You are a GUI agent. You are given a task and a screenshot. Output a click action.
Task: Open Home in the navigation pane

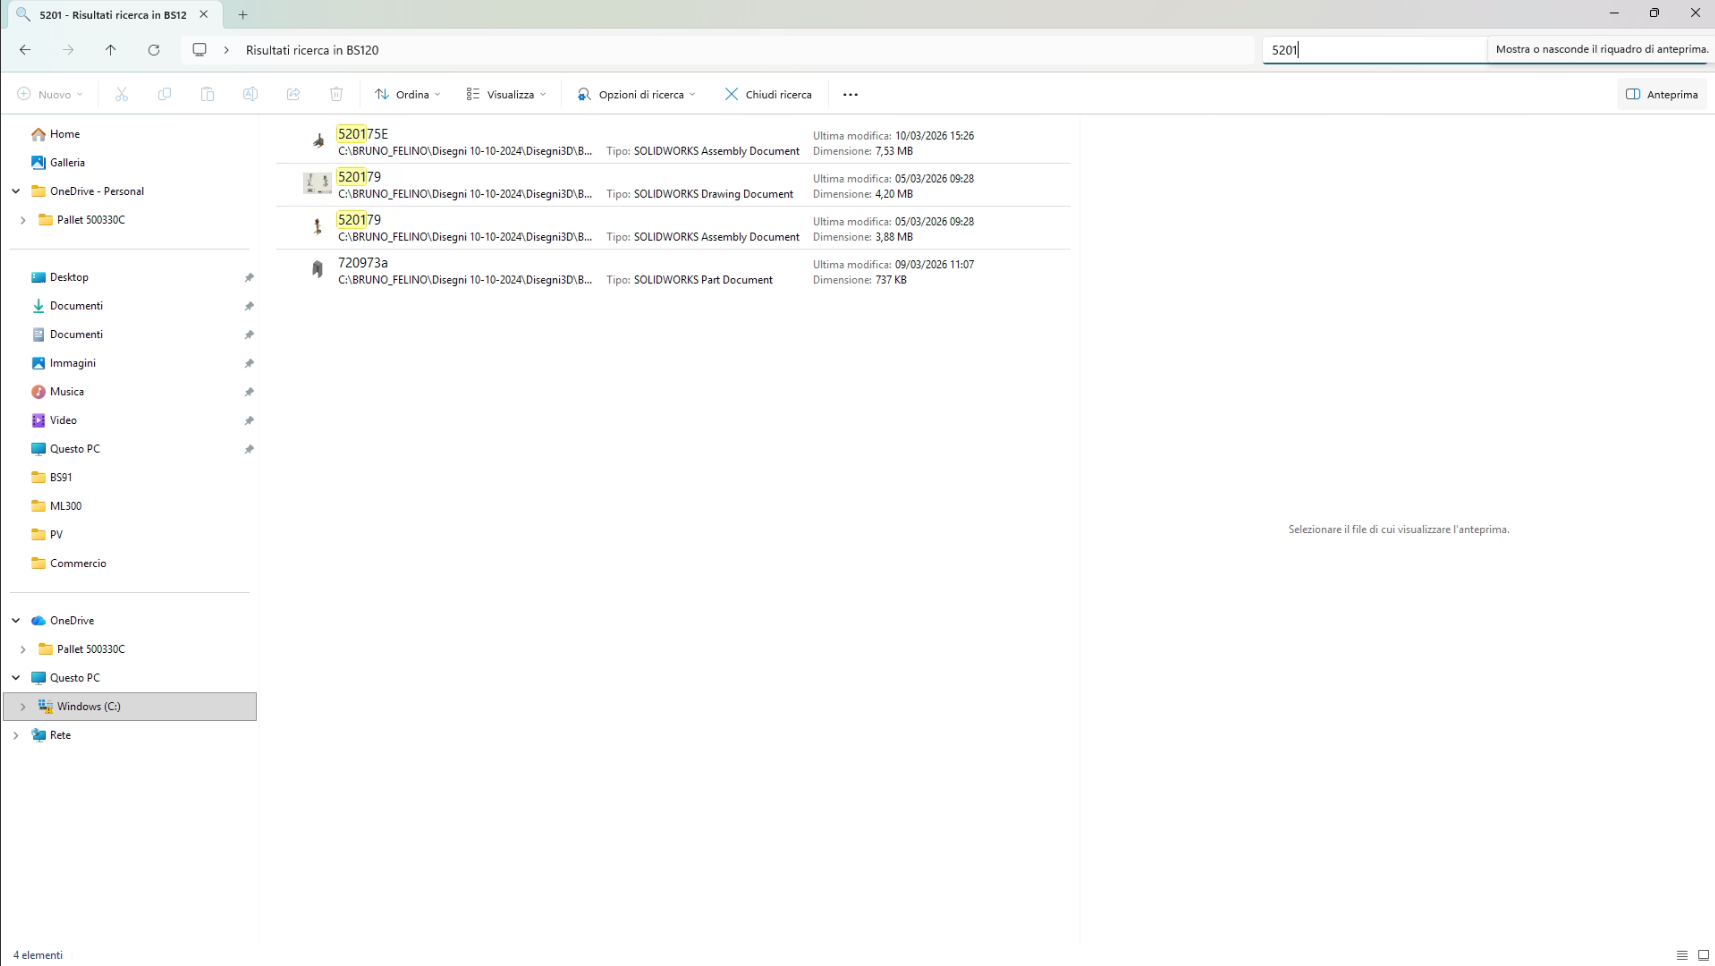pos(65,134)
